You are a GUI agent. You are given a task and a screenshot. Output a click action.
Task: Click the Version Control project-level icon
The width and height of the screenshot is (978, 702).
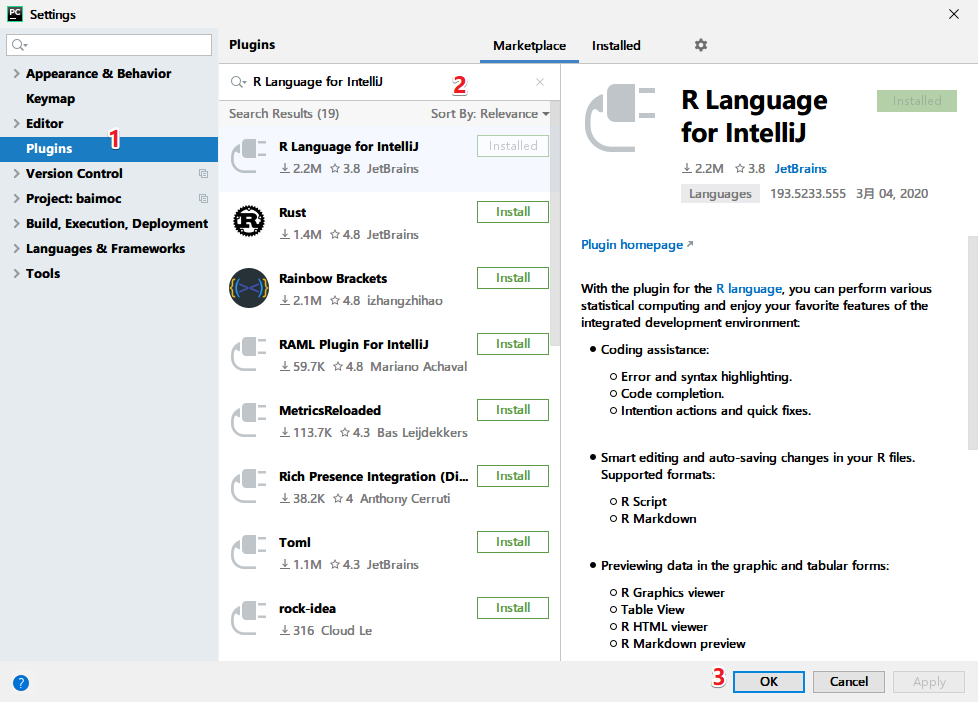click(x=203, y=173)
